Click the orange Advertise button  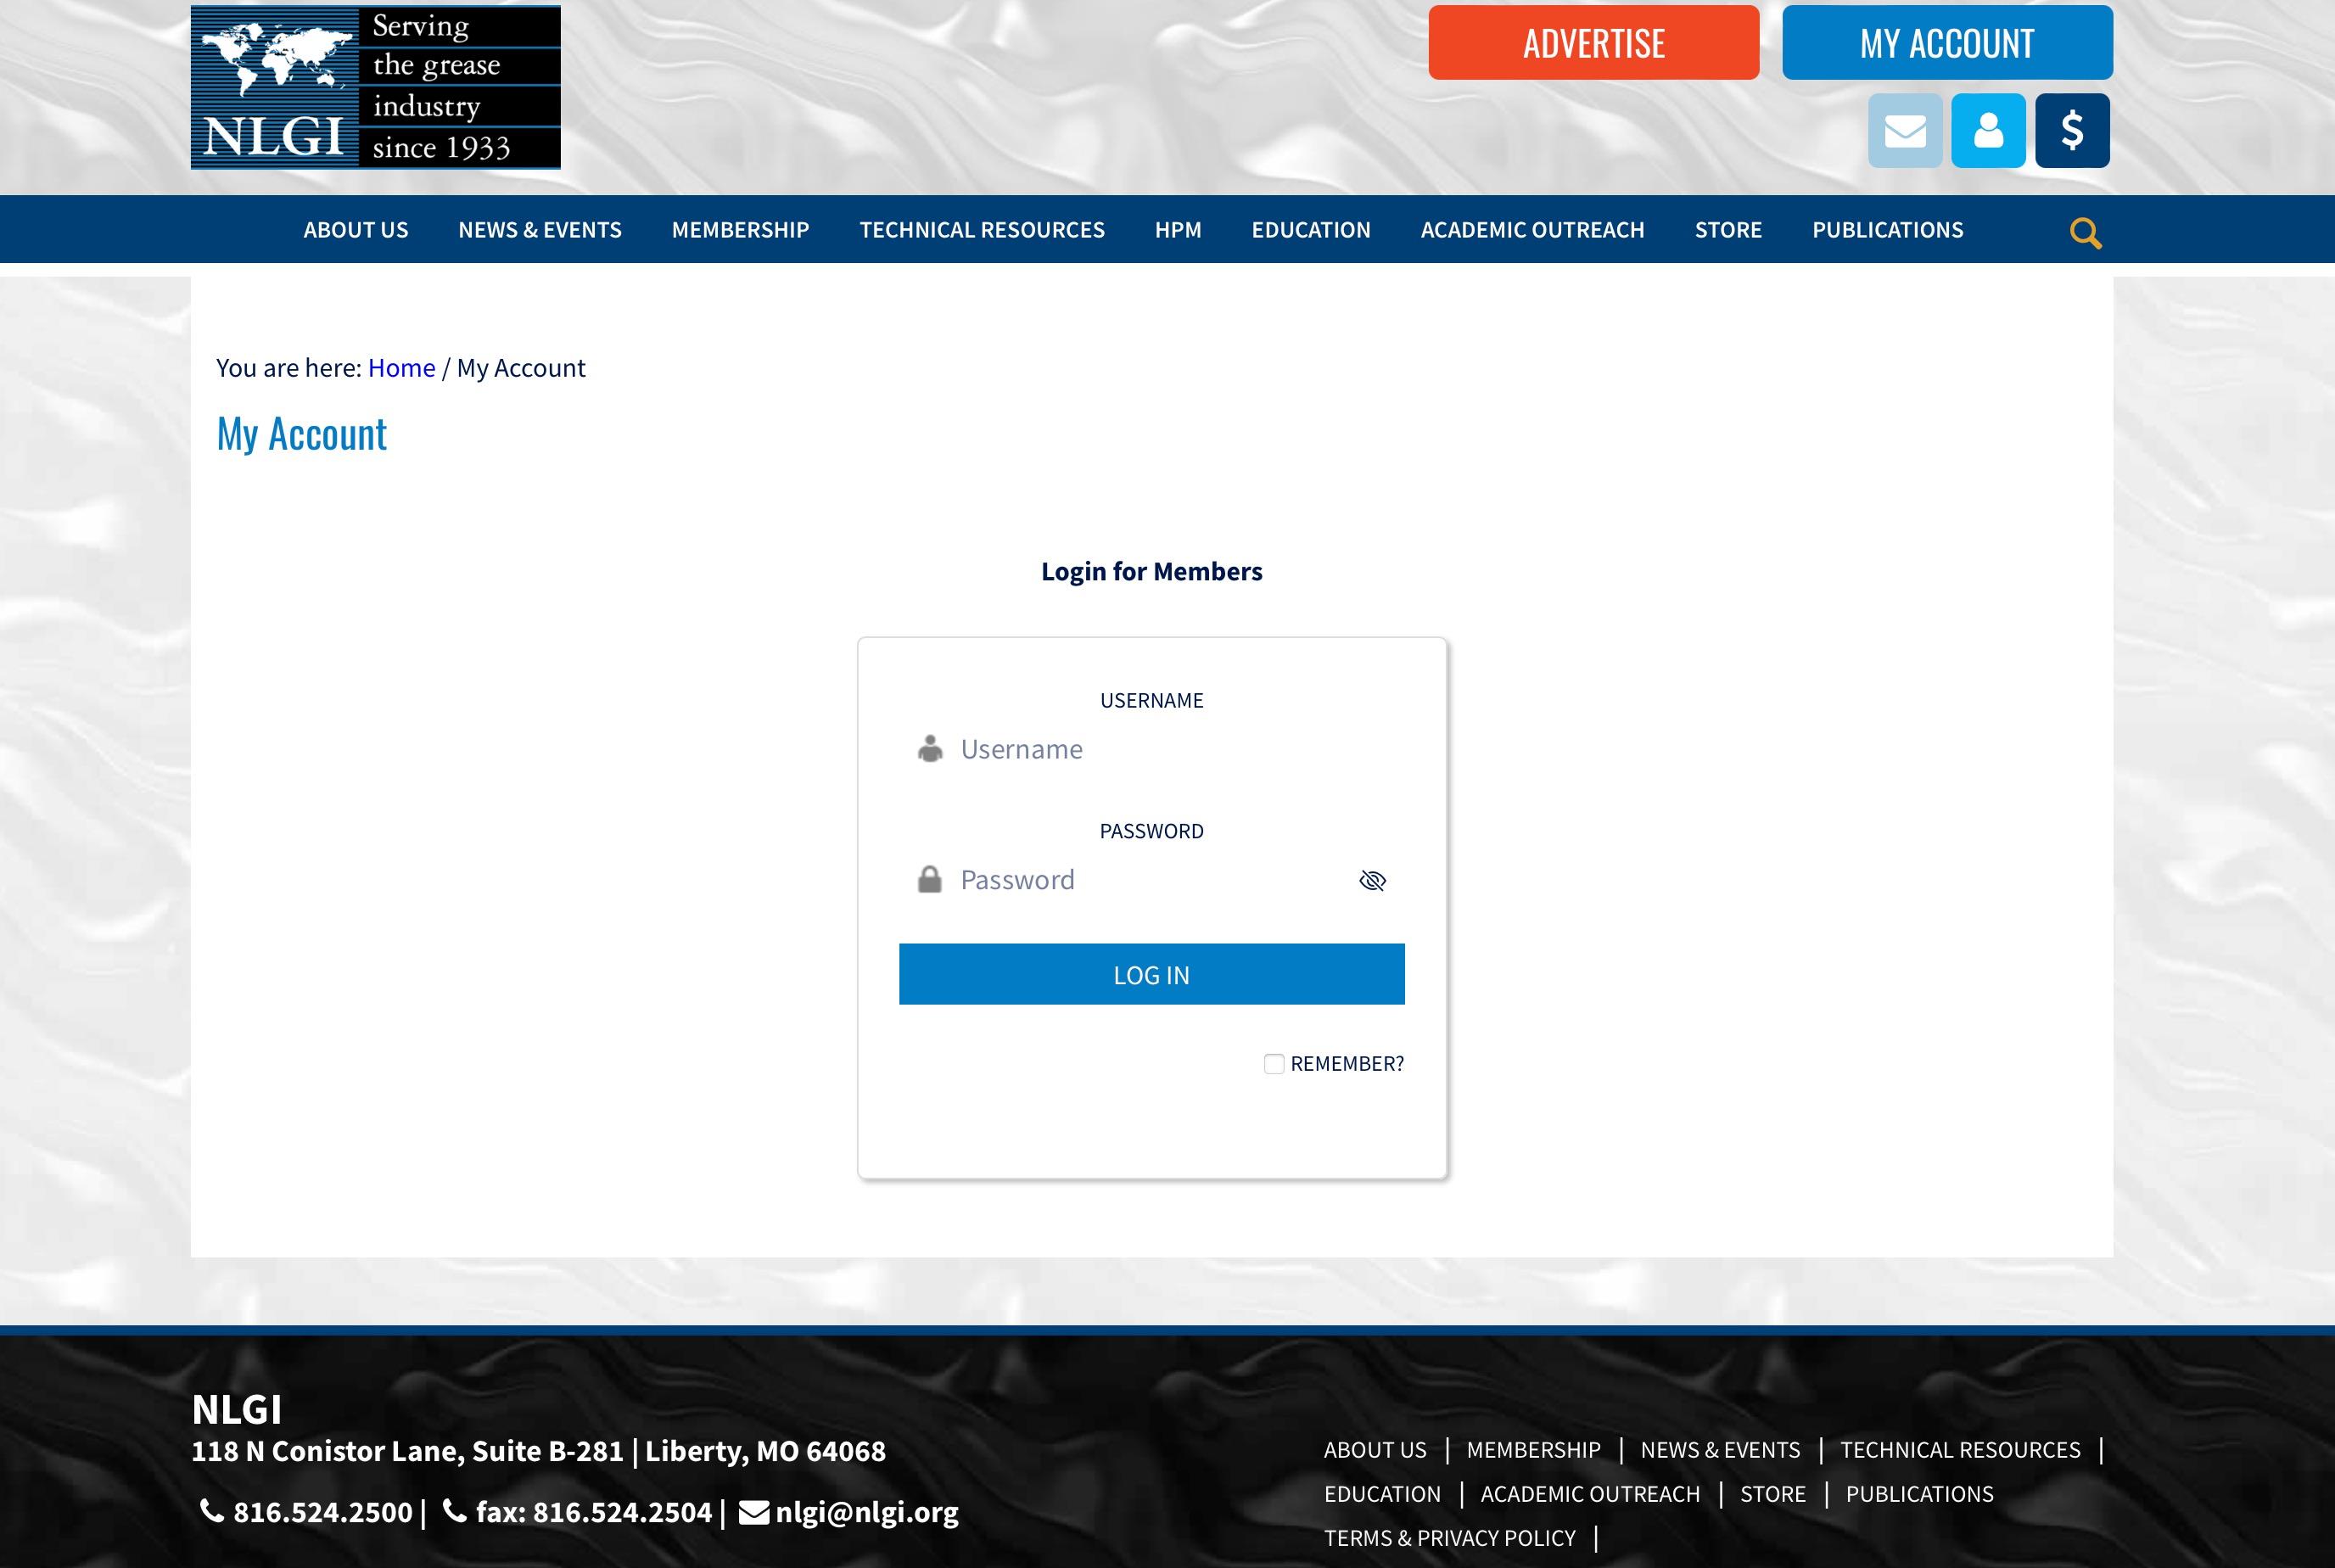(x=1592, y=43)
